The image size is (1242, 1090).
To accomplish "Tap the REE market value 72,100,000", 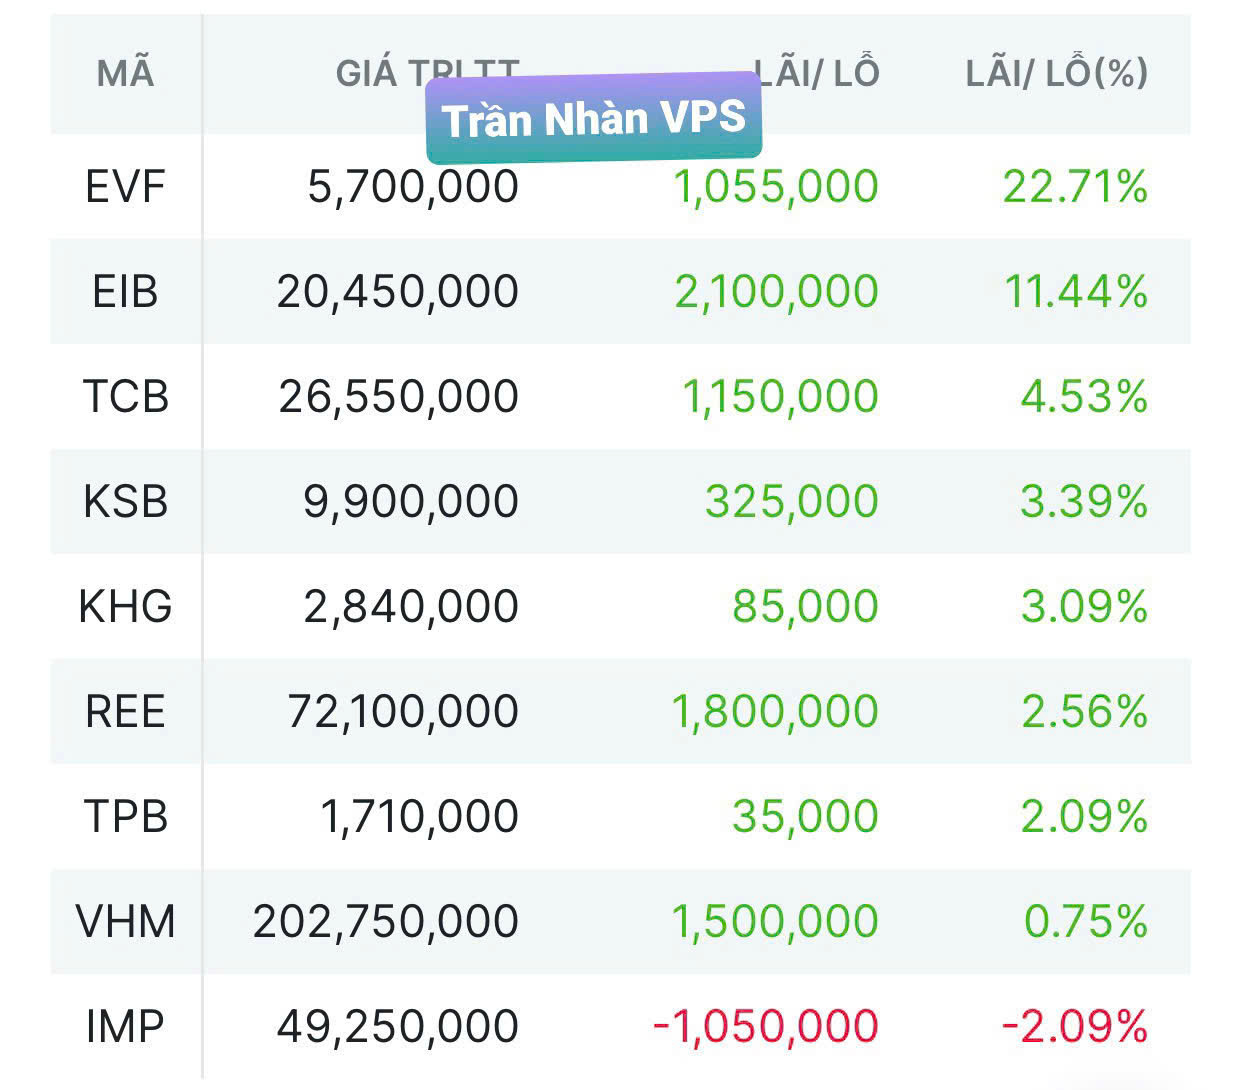I will 403,712.
